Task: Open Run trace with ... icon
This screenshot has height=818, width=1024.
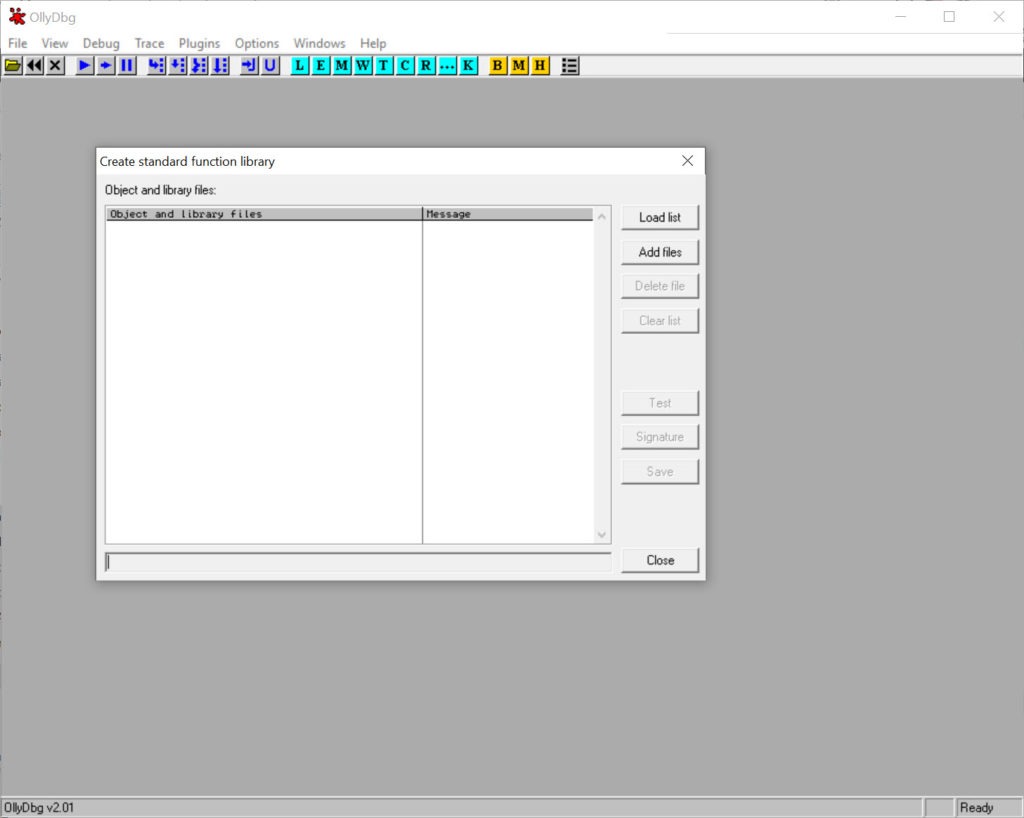Action: click(447, 65)
